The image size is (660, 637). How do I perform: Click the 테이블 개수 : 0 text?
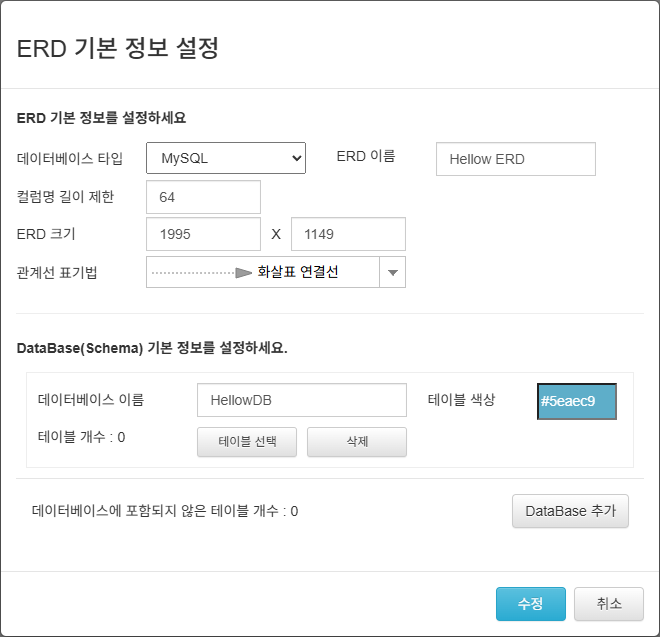[81, 437]
